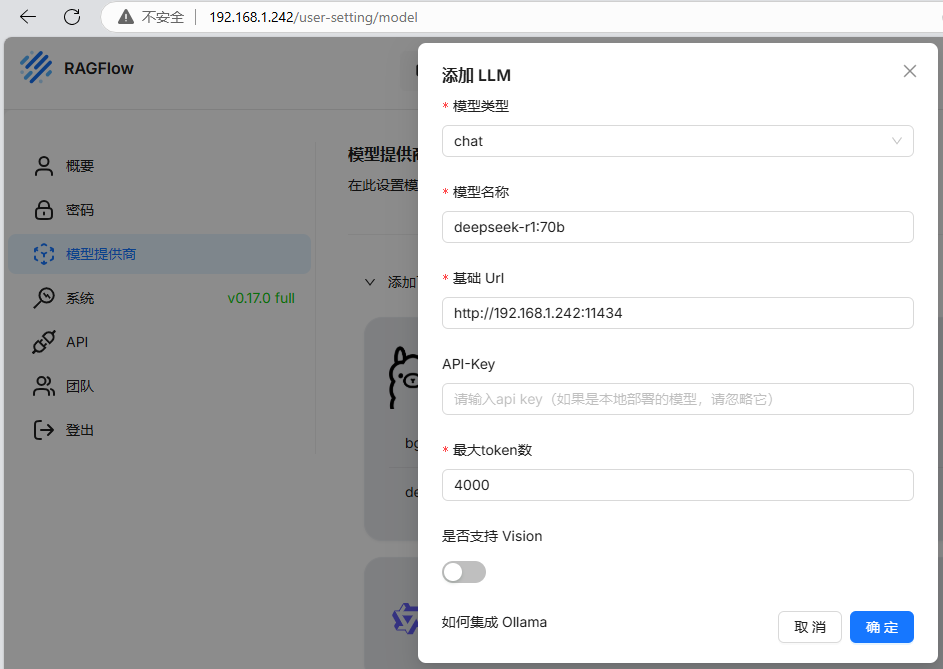
Task: Click the API-Key input field
Action: click(677, 399)
